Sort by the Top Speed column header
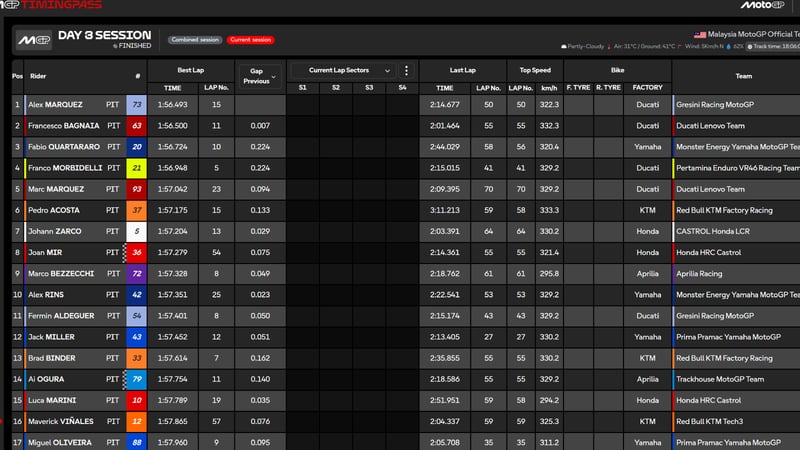The height and width of the screenshot is (450, 800). (536, 70)
